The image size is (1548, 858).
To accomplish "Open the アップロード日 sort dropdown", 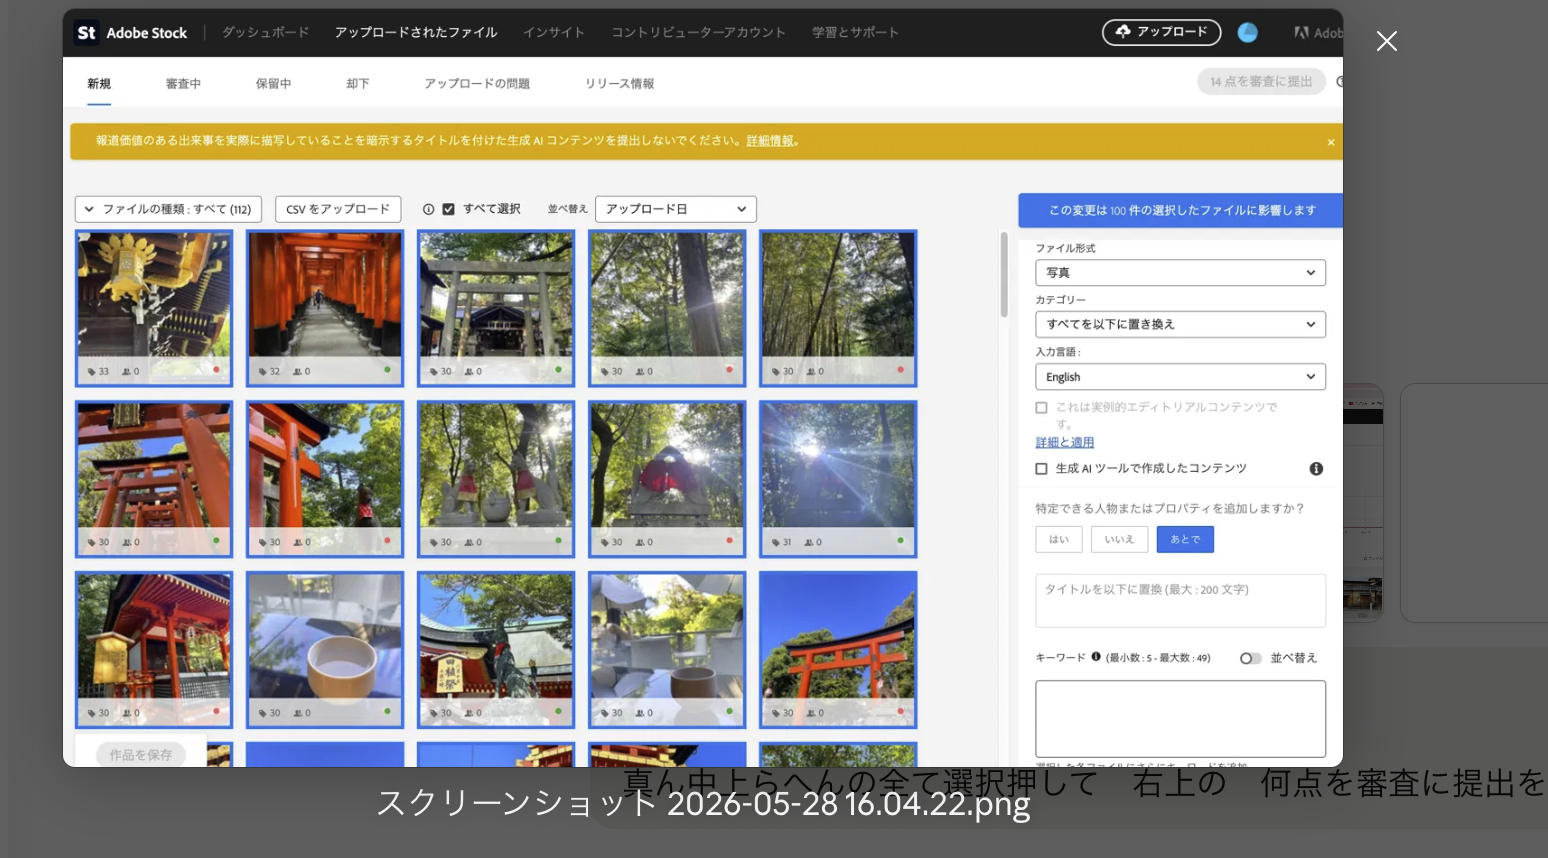I will tap(676, 209).
